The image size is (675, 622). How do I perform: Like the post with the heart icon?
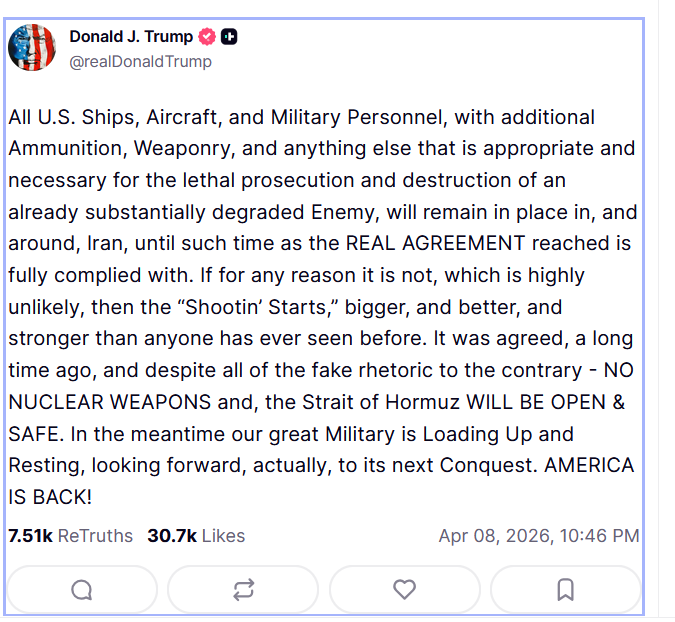pyautogui.click(x=404, y=590)
